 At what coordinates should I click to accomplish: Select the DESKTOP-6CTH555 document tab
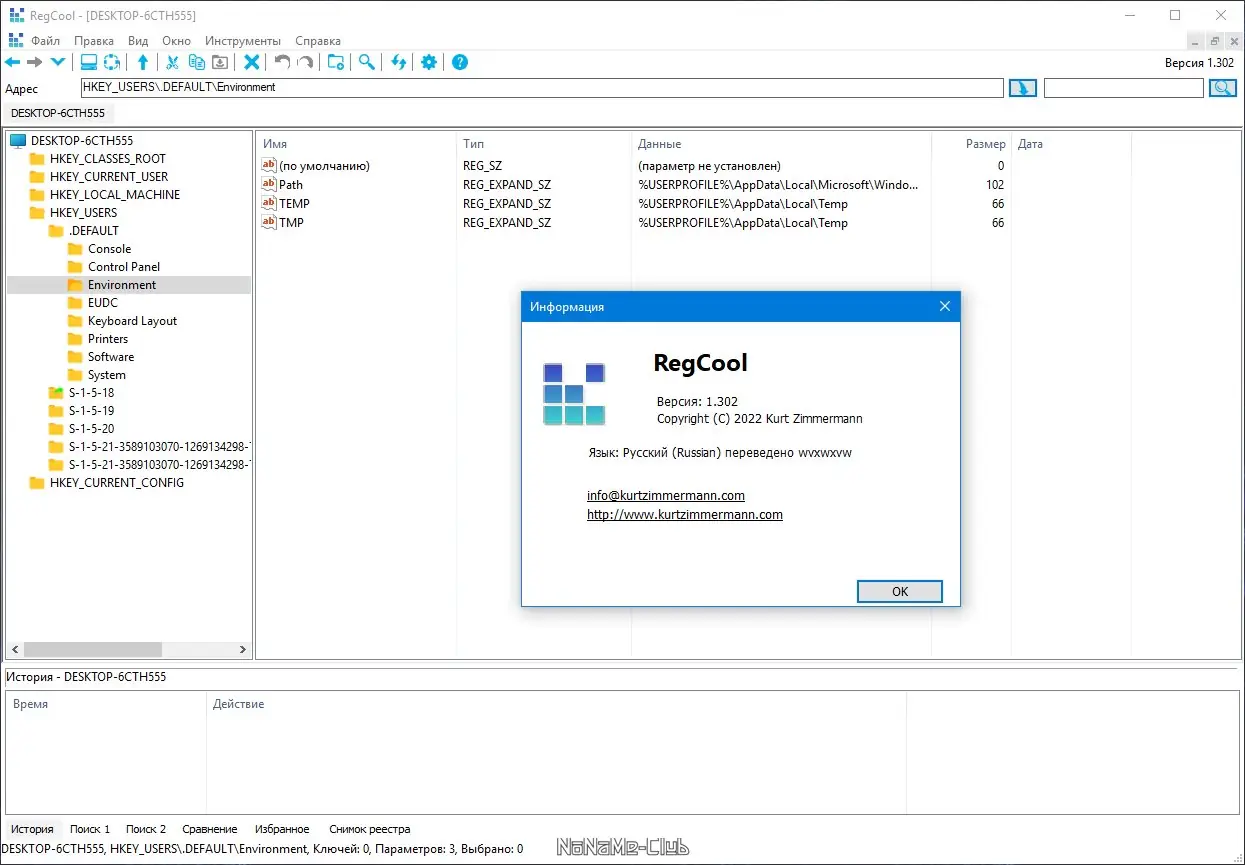point(58,113)
